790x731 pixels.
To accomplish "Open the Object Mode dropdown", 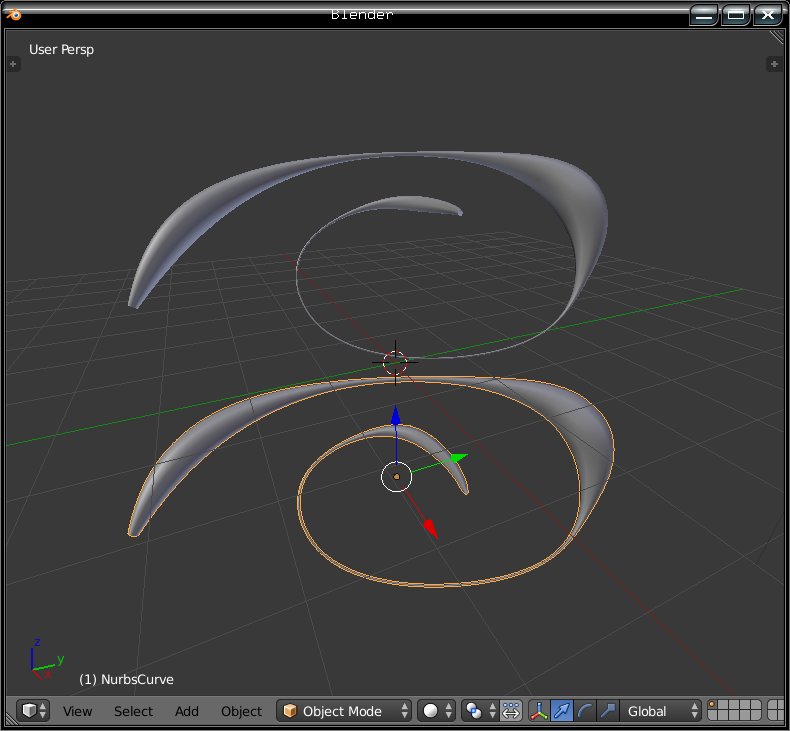I will (x=345, y=711).
